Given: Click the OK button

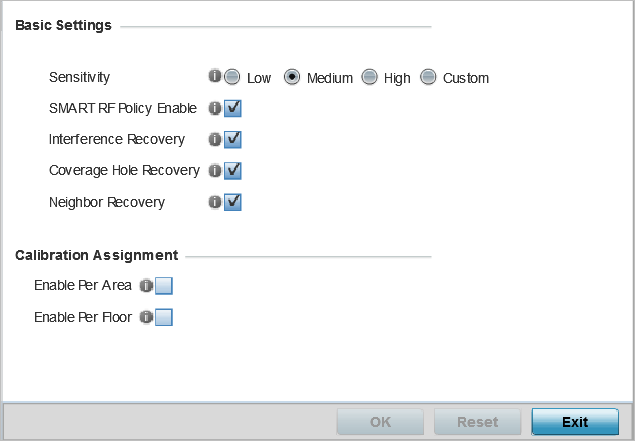Looking at the screenshot, I should coord(380,422).
